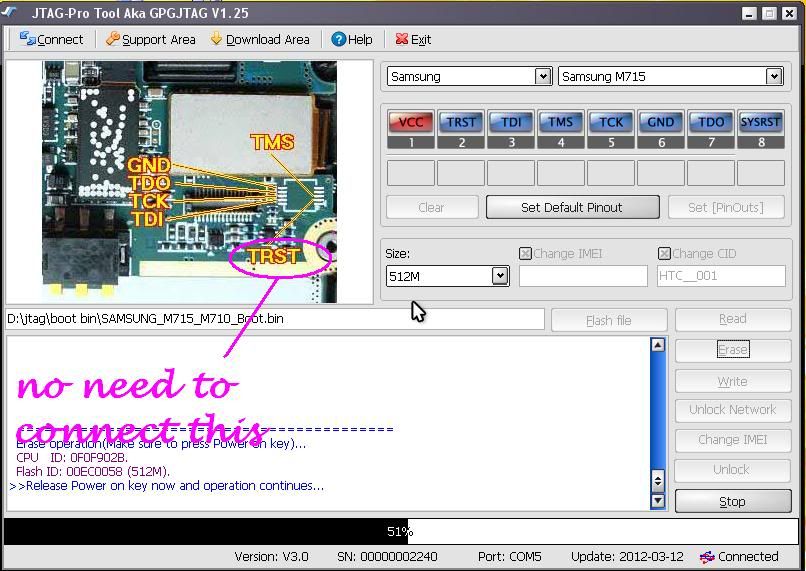This screenshot has width=806, height=571.
Task: Click the Release Power on key log line
Action: point(167,486)
